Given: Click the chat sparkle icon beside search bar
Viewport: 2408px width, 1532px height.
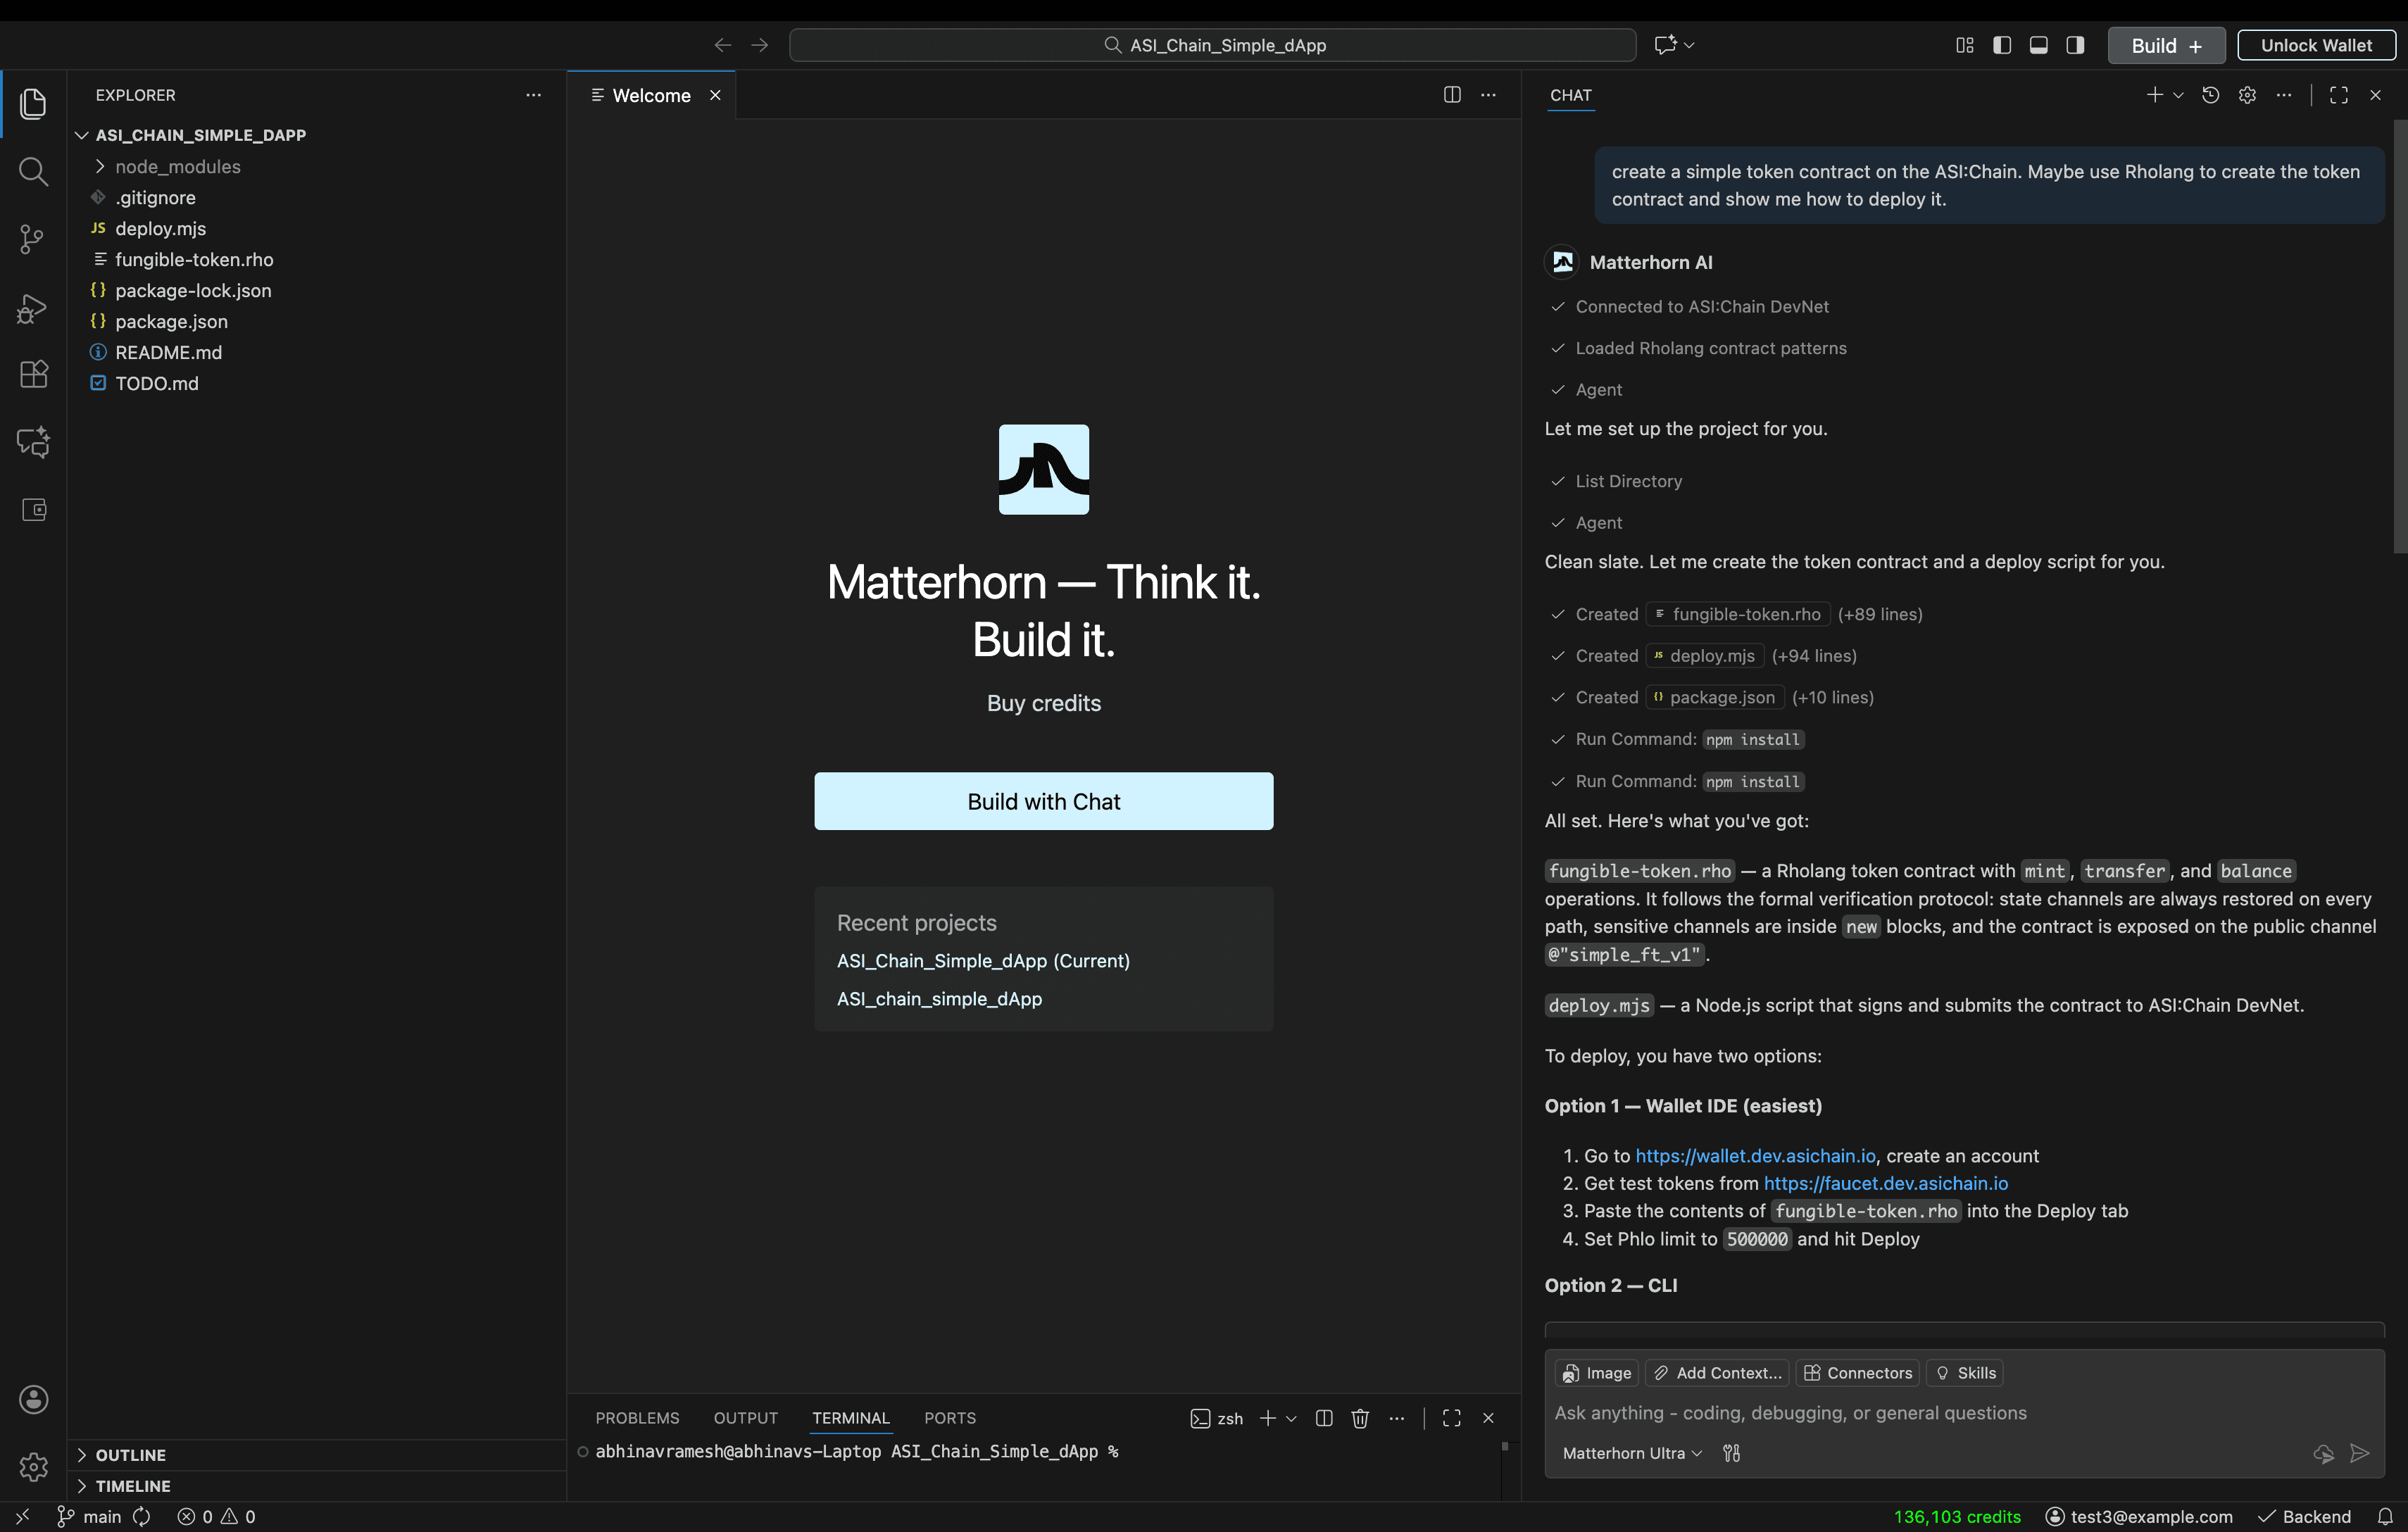Looking at the screenshot, I should 1665,45.
